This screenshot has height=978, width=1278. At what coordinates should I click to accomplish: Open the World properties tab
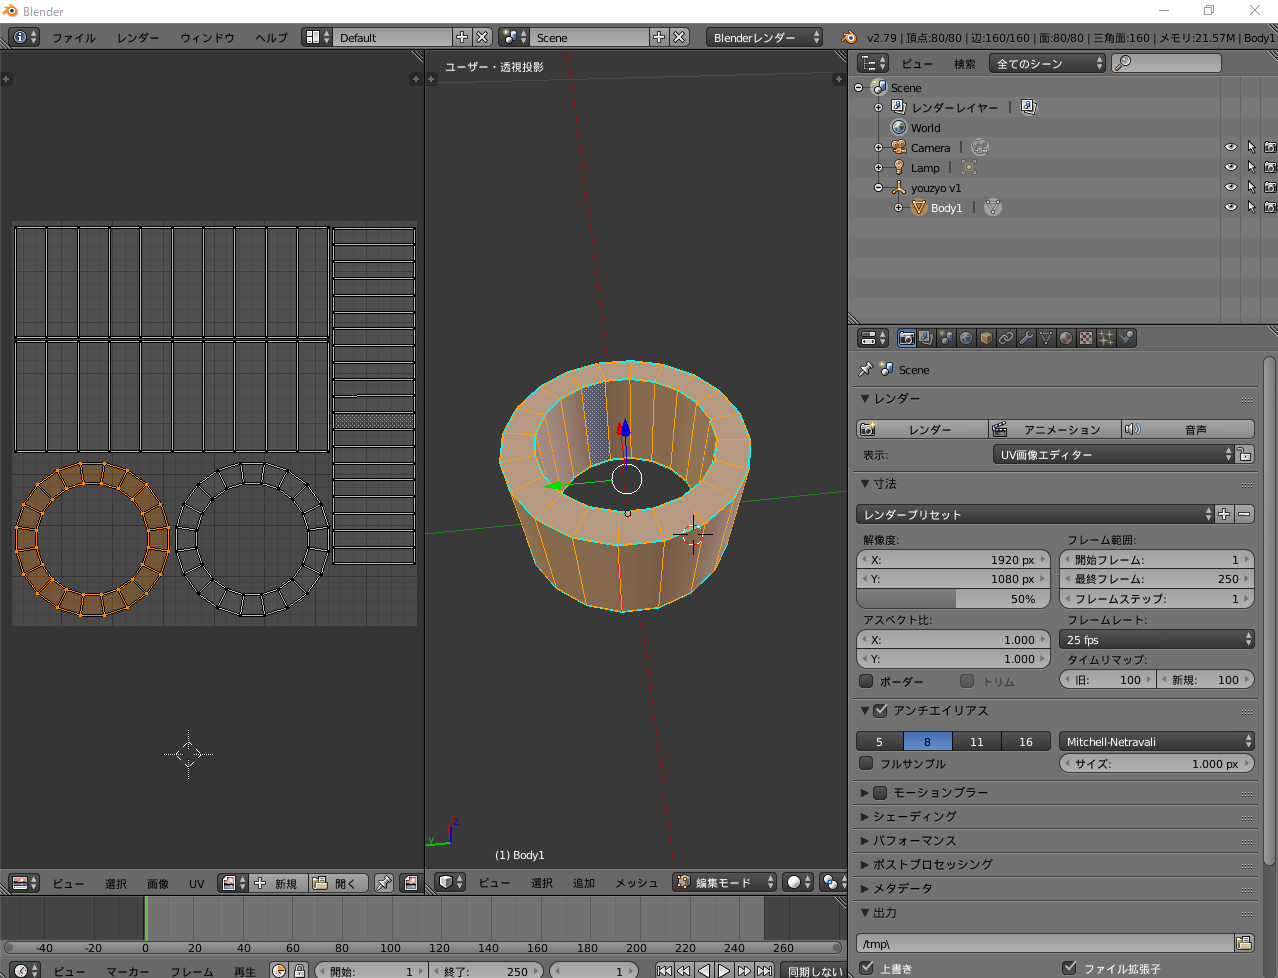click(x=966, y=338)
